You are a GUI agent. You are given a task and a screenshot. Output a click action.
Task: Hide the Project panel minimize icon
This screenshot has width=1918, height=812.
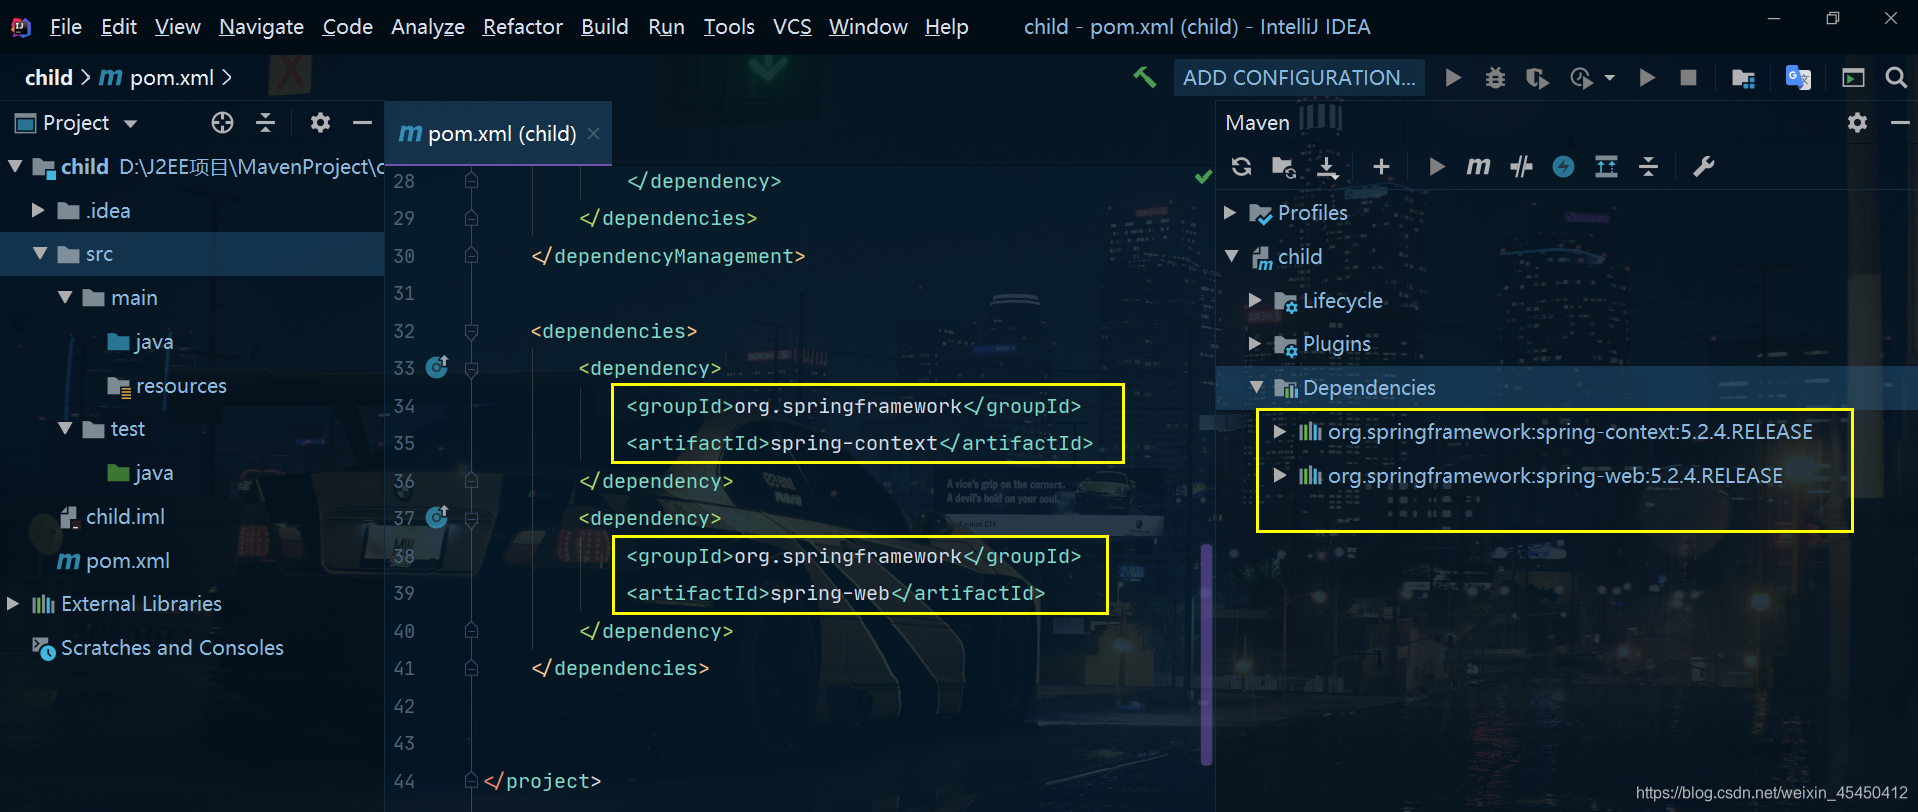(x=362, y=122)
